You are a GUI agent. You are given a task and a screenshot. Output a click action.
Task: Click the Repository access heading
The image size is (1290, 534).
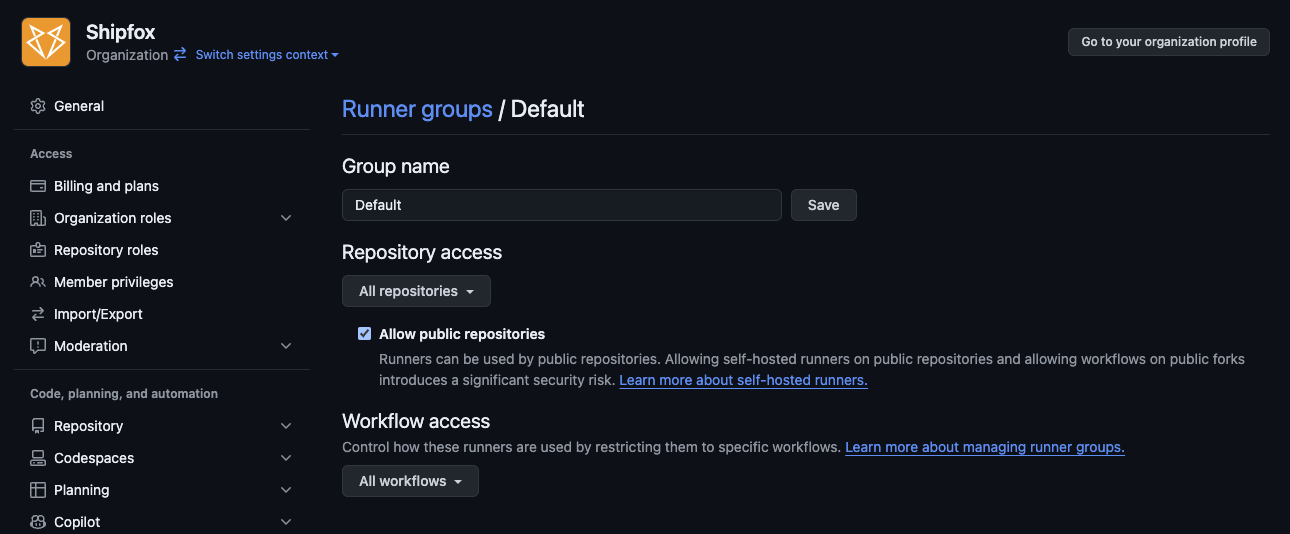point(422,252)
